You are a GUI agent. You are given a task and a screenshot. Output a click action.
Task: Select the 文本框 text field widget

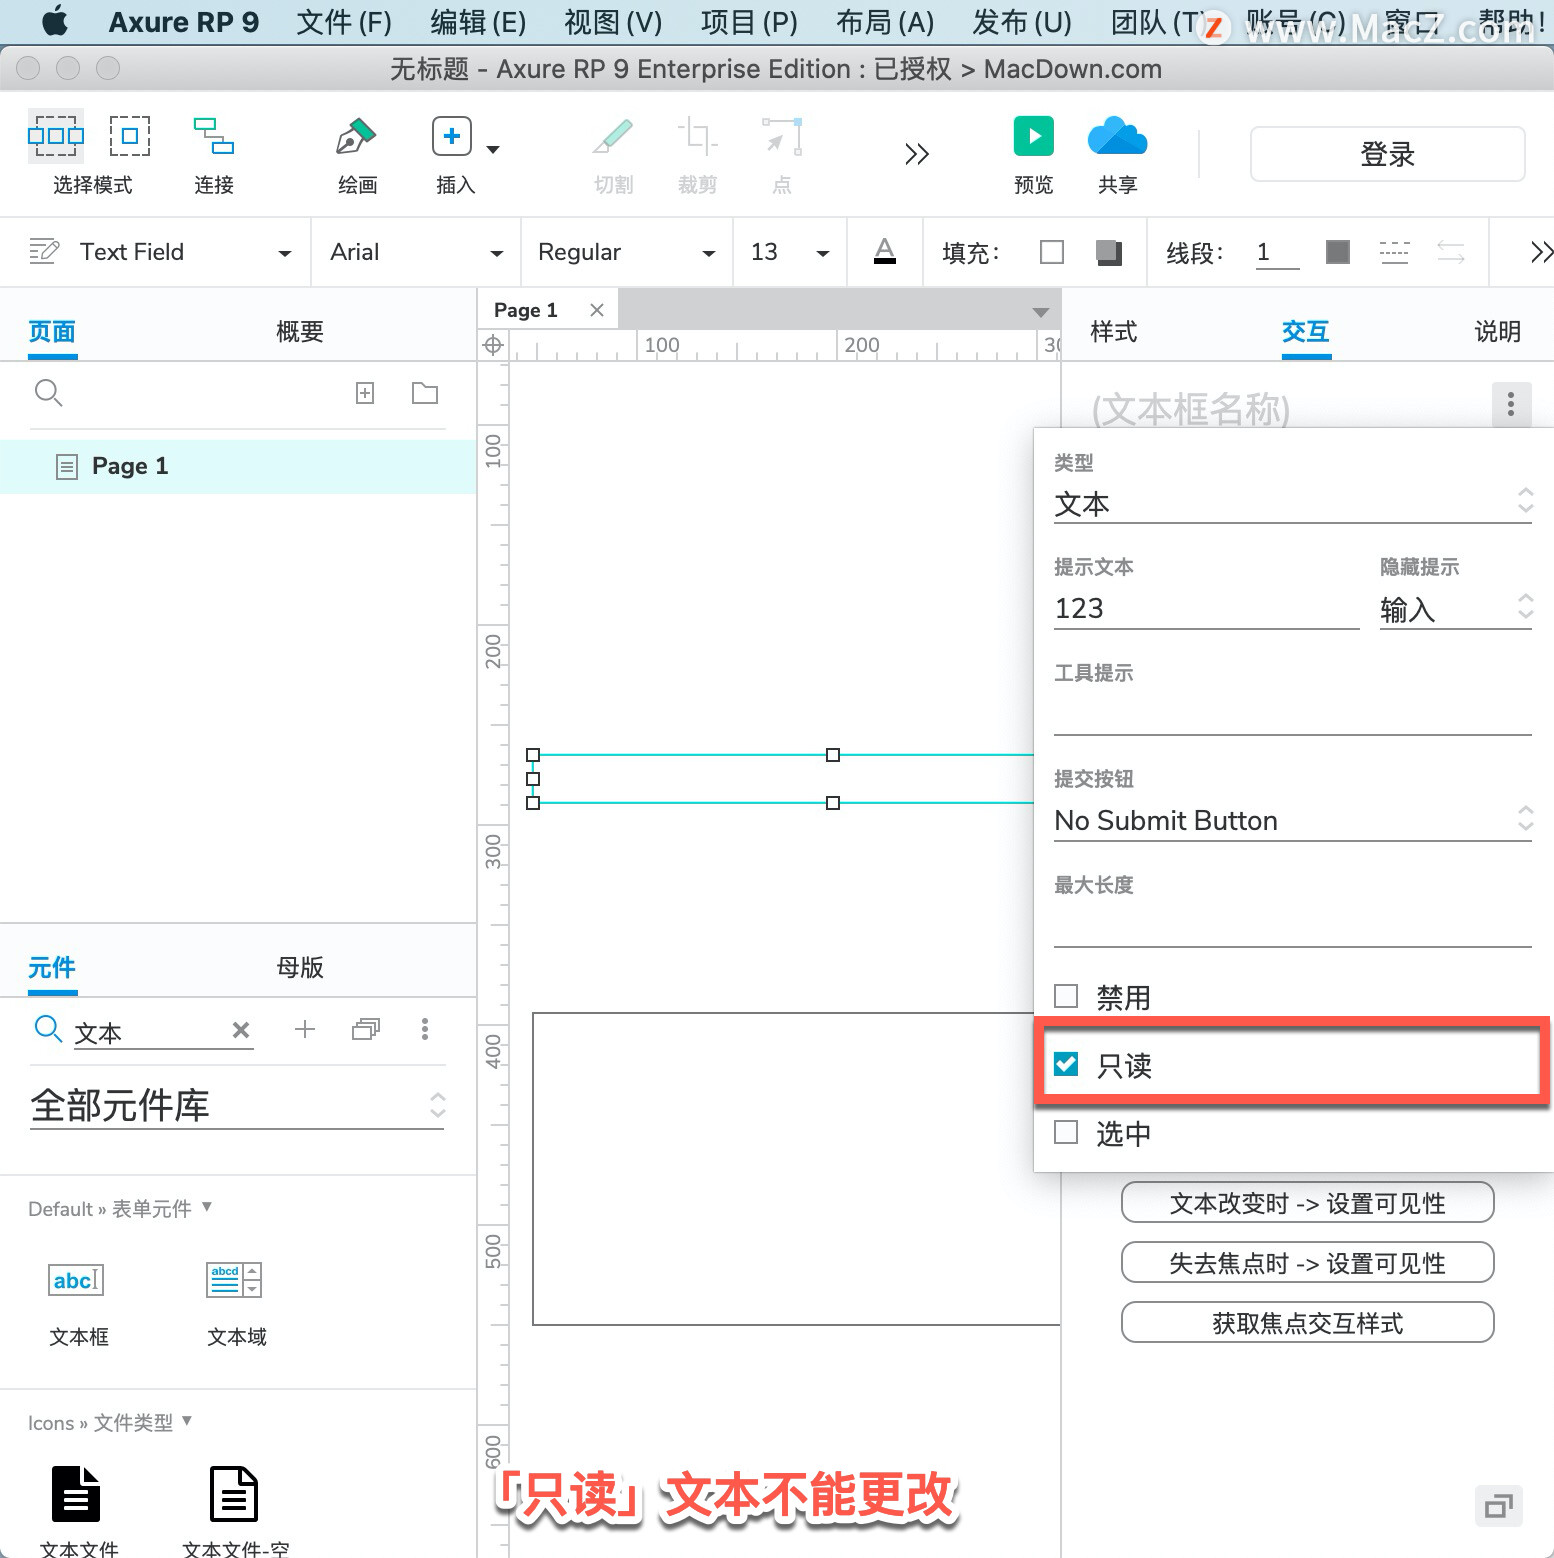click(77, 1280)
